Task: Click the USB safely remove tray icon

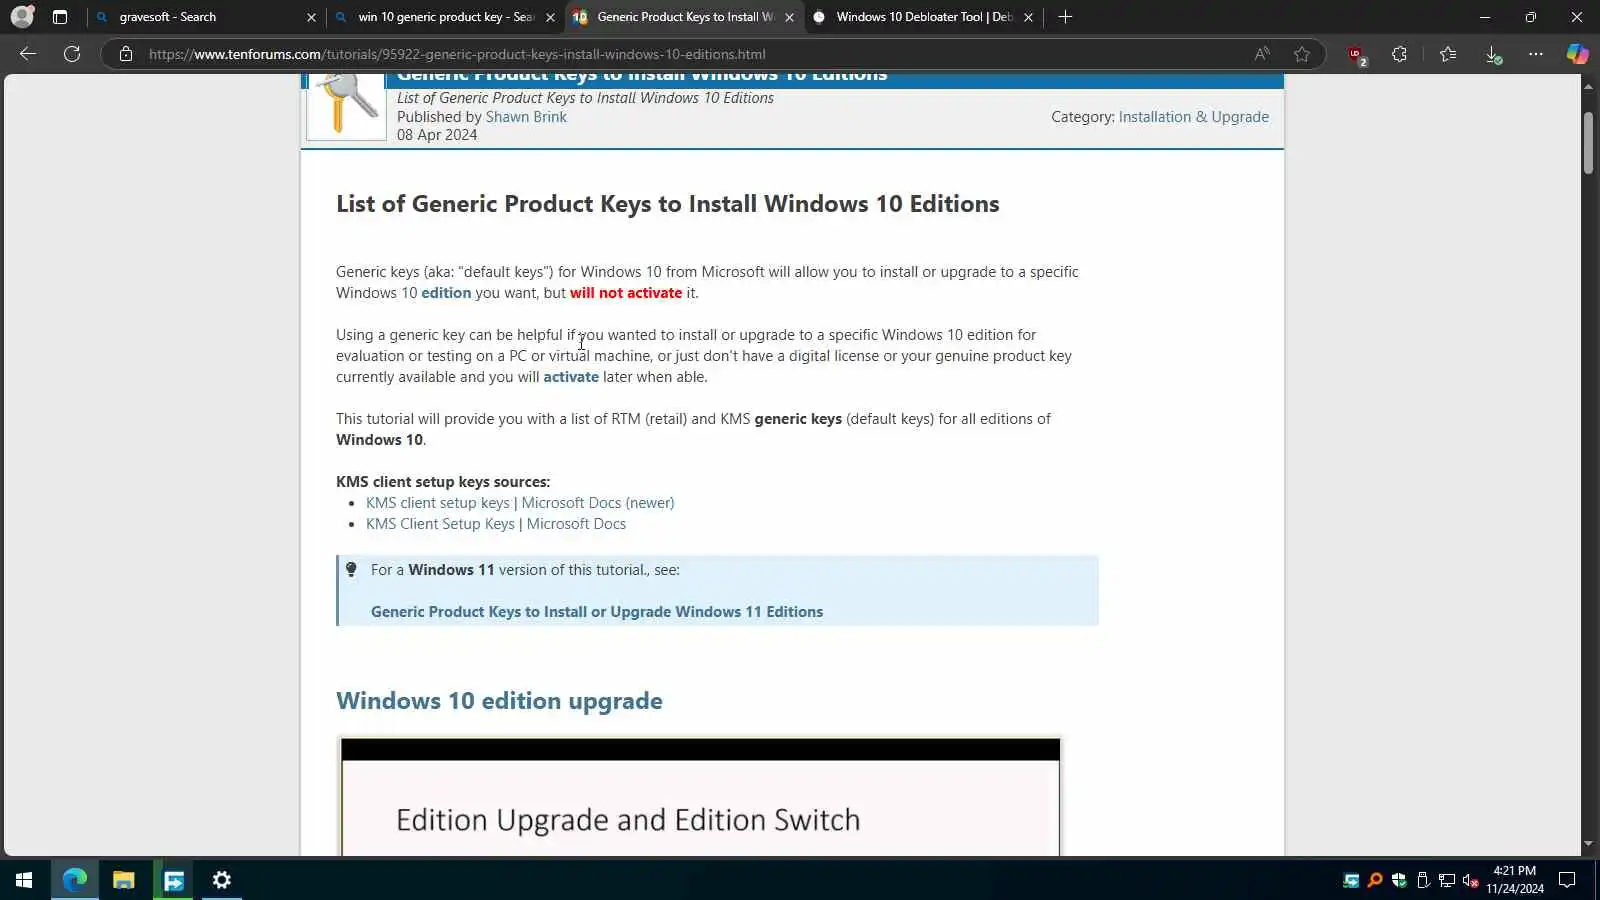Action: tap(1423, 881)
